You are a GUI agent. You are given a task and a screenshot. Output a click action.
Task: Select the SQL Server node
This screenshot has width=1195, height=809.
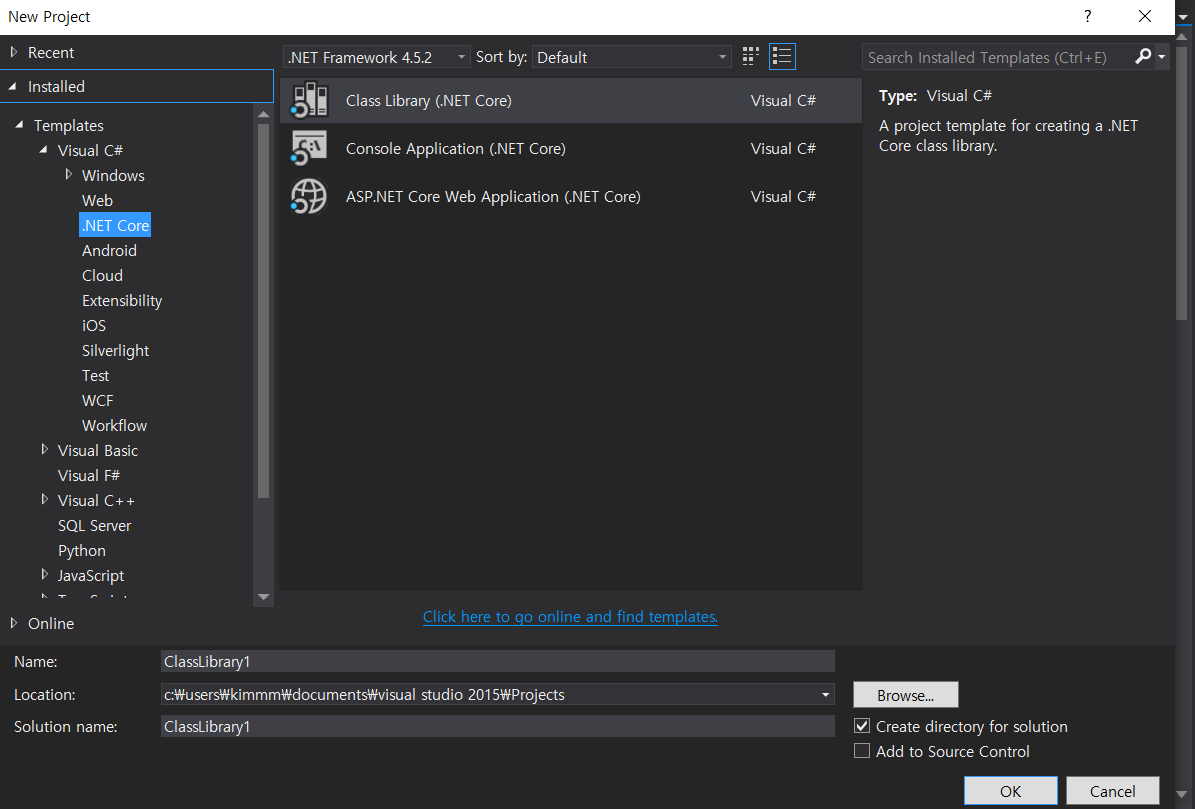(95, 526)
